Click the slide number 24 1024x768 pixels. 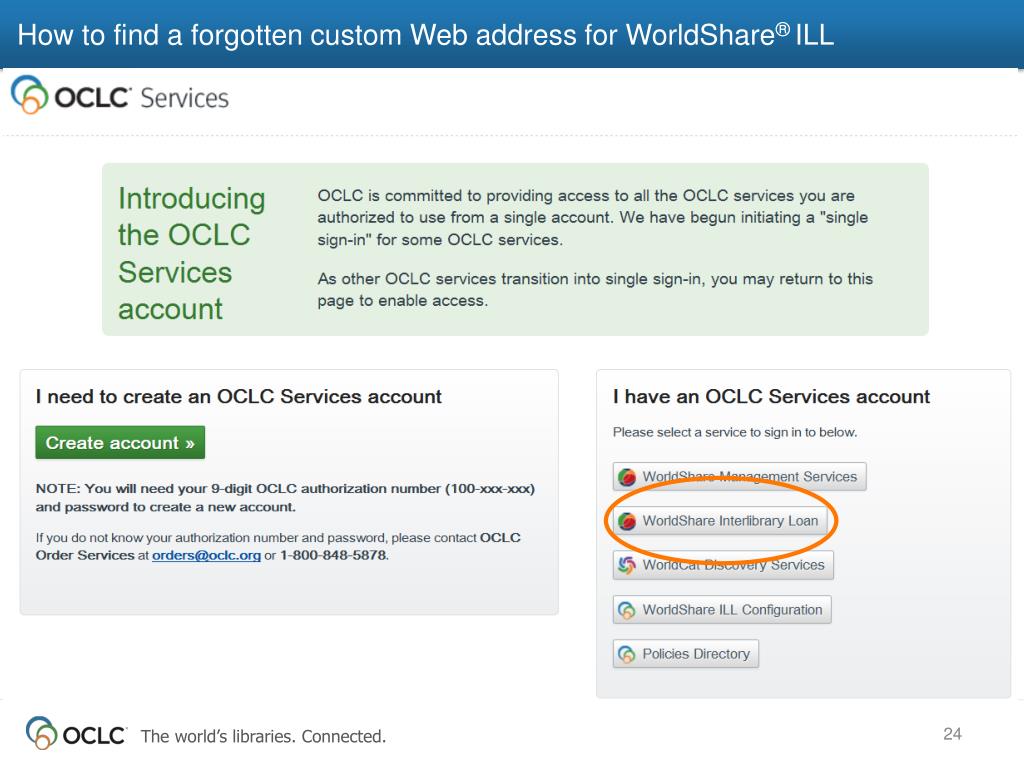952,734
